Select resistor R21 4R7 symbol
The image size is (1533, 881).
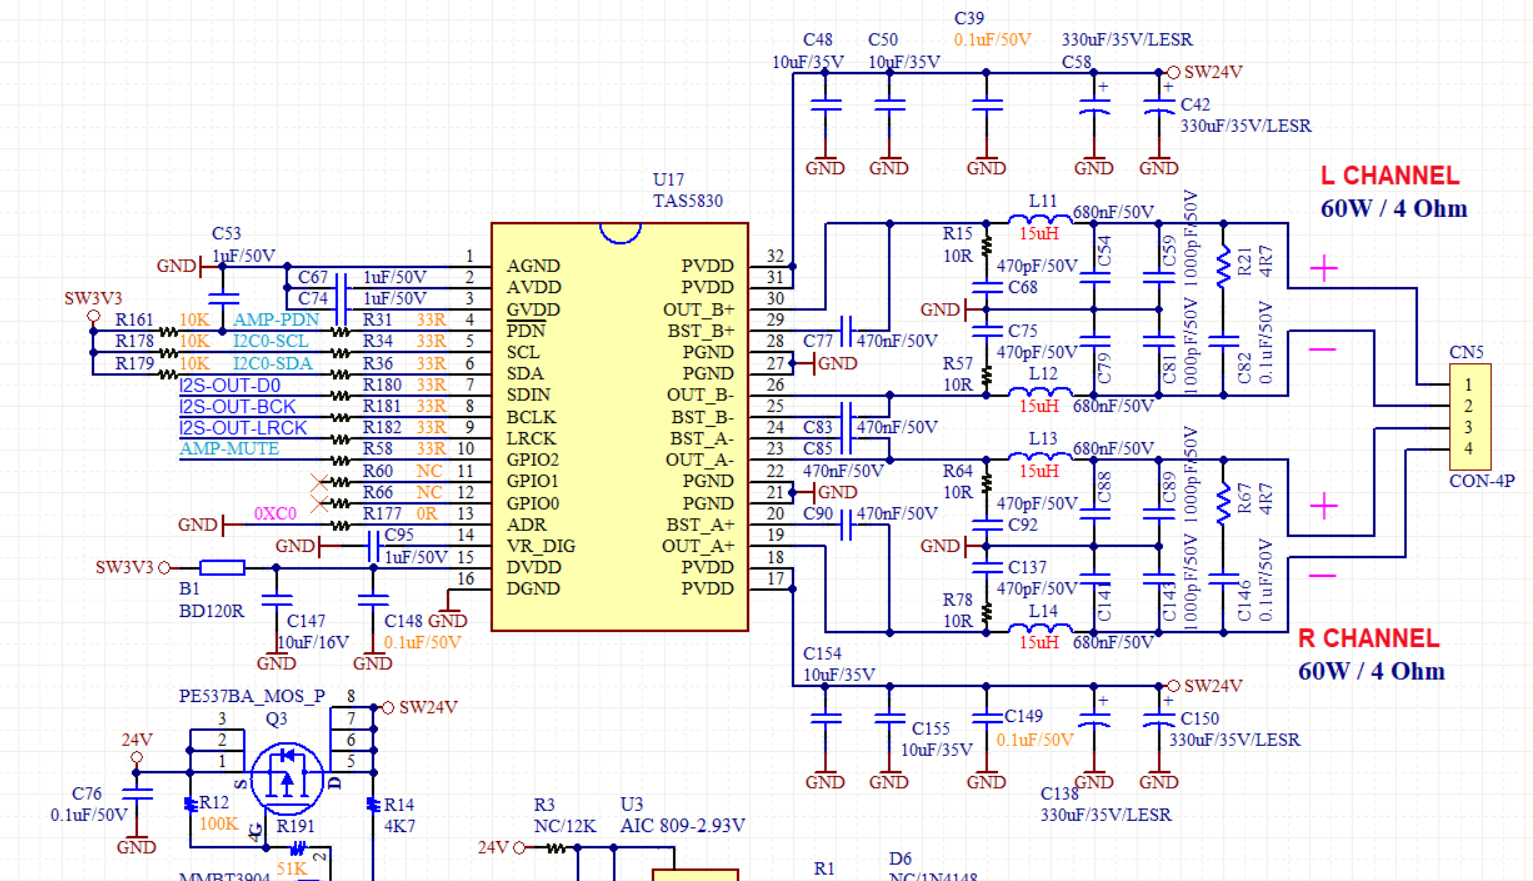[1223, 266]
